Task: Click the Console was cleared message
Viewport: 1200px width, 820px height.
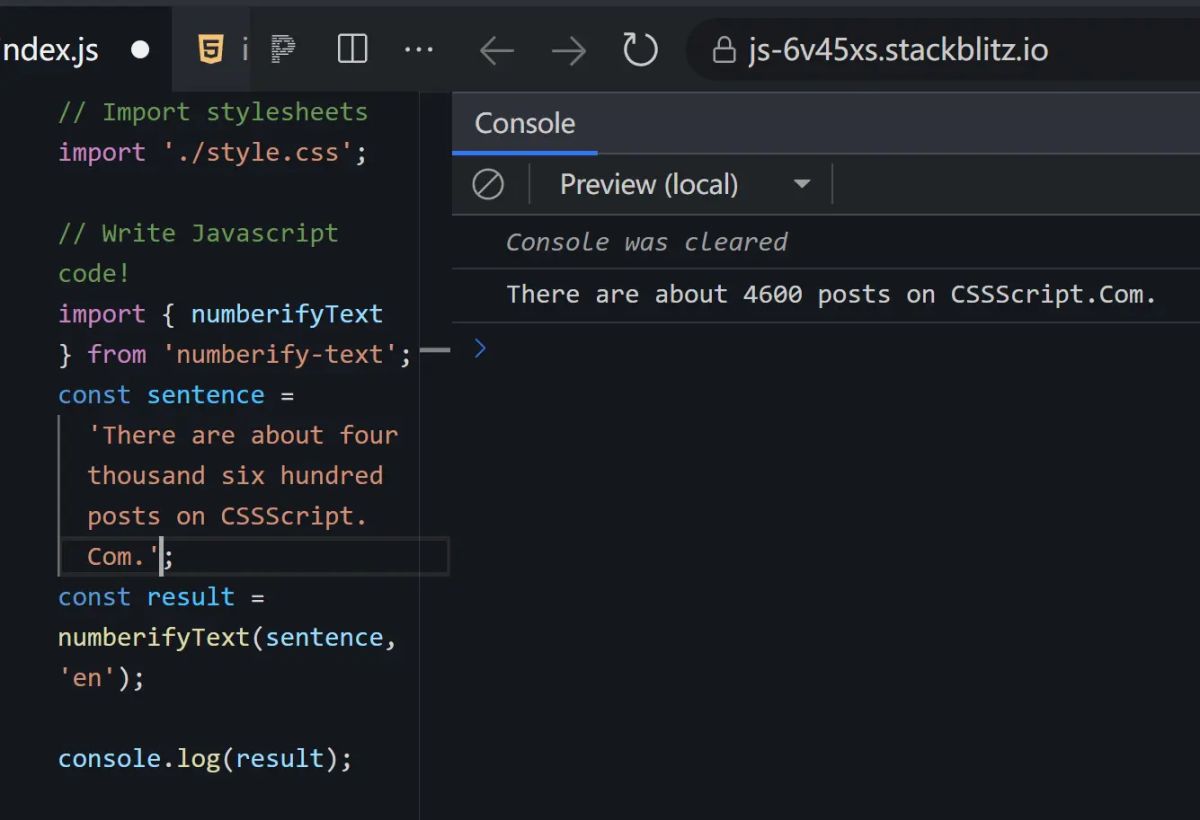Action: (647, 242)
